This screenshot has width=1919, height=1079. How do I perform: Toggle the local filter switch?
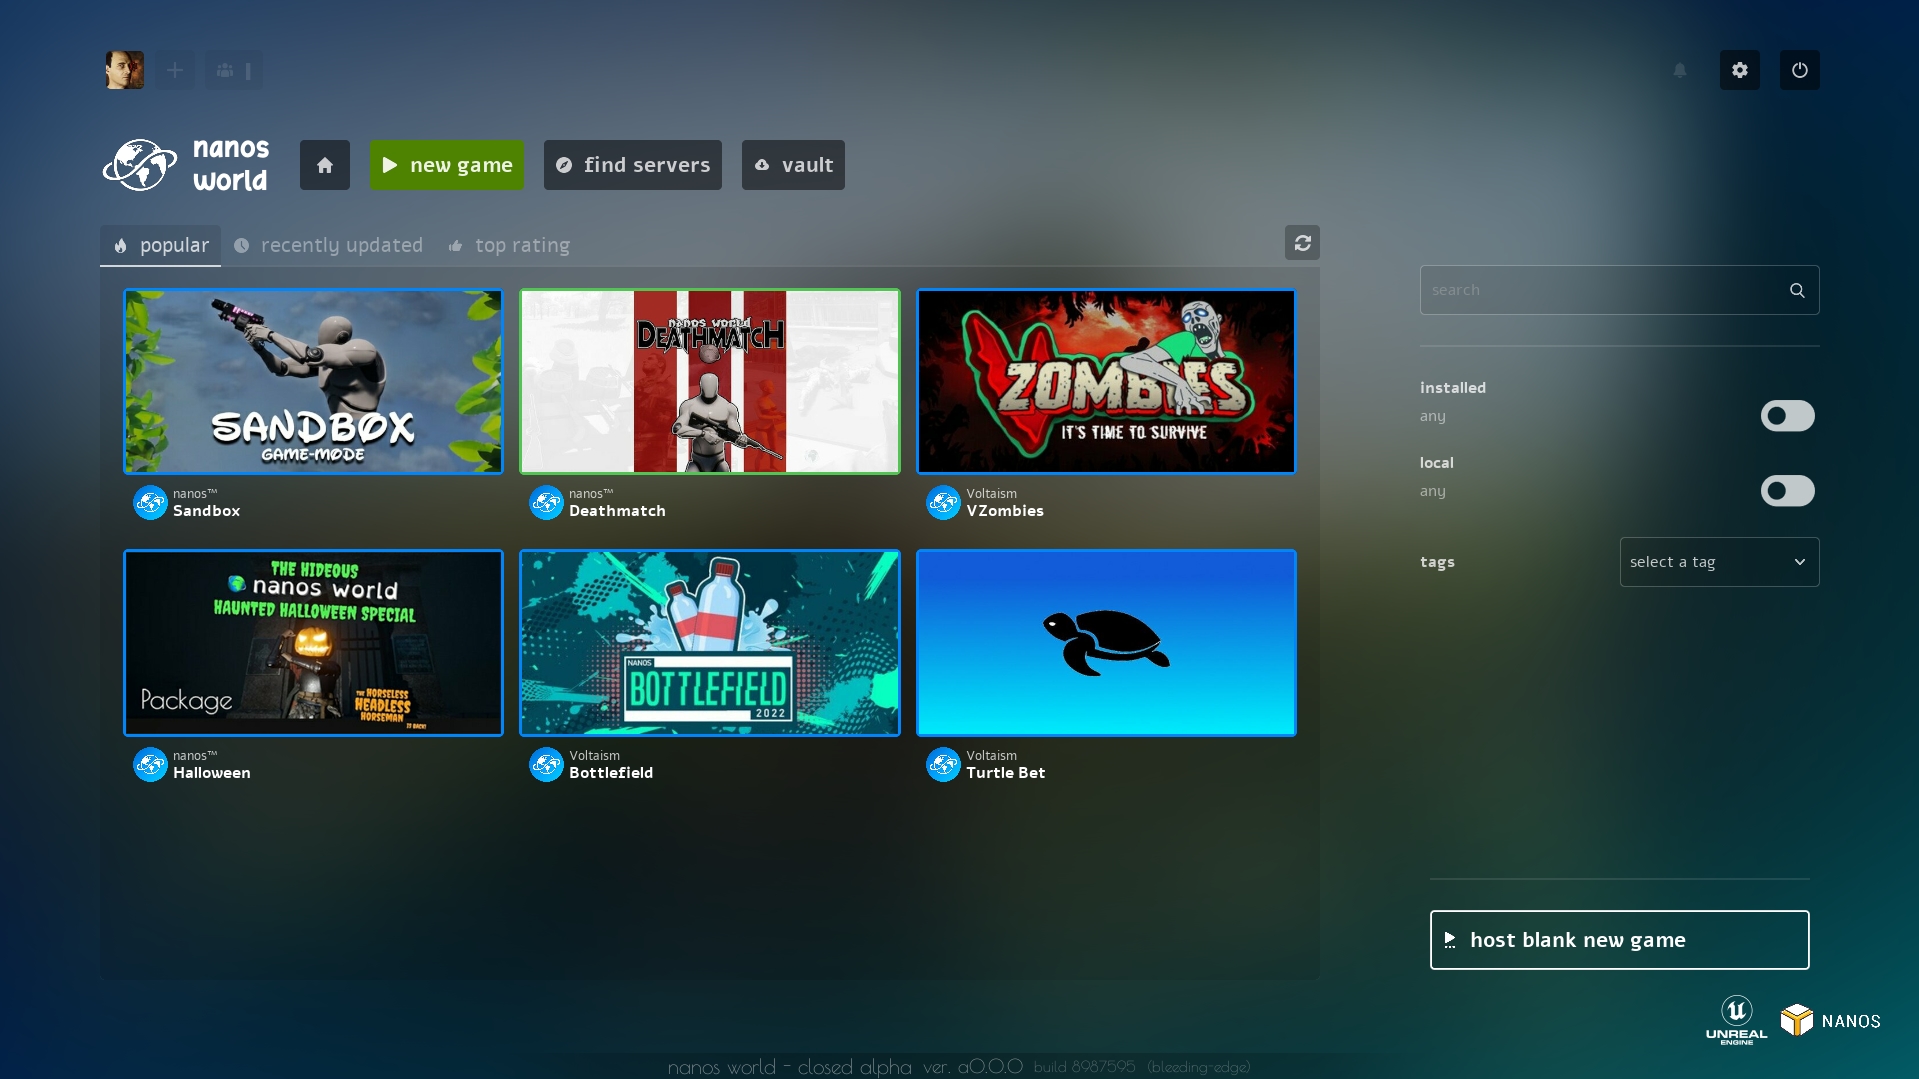click(1787, 491)
